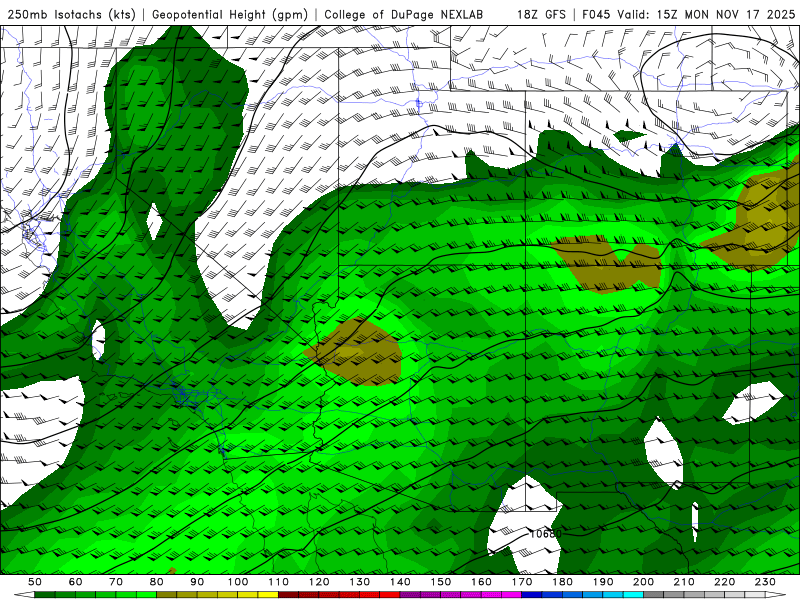Click the '180' value on the color scale
Viewport: 800px width, 600px height.
tap(562, 582)
